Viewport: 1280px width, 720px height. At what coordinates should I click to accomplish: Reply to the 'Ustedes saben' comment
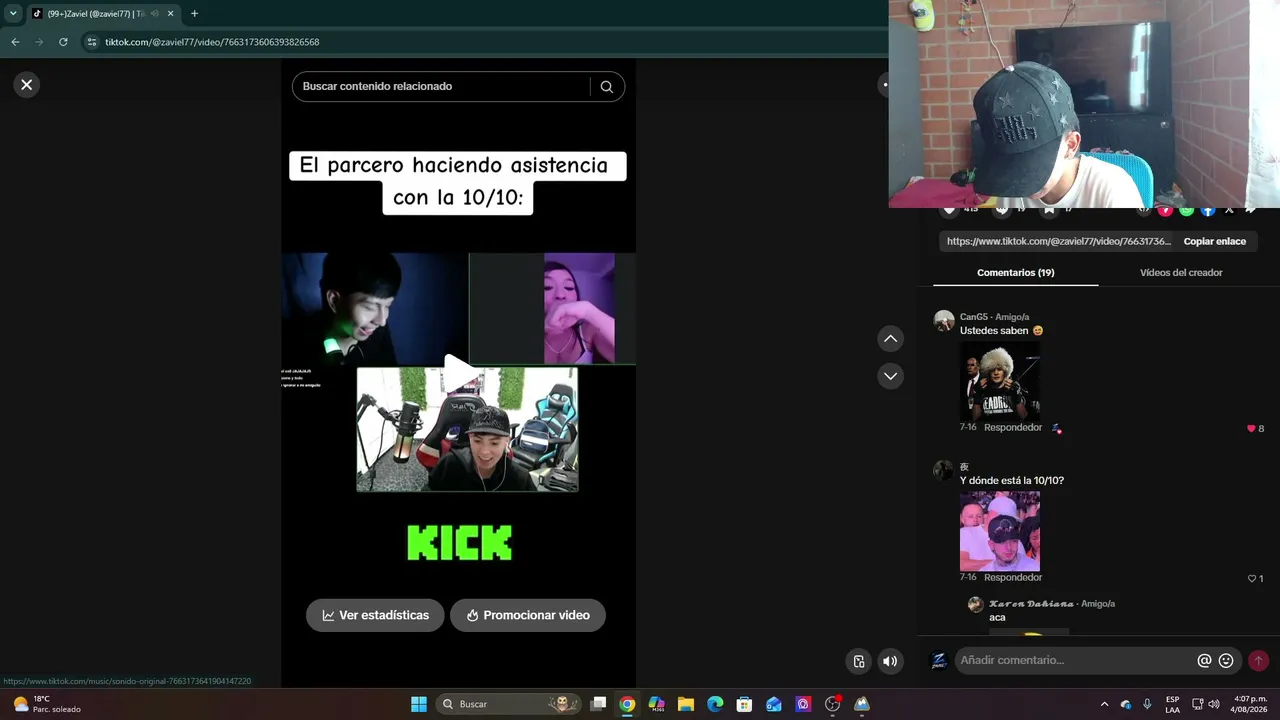click(x=1013, y=428)
